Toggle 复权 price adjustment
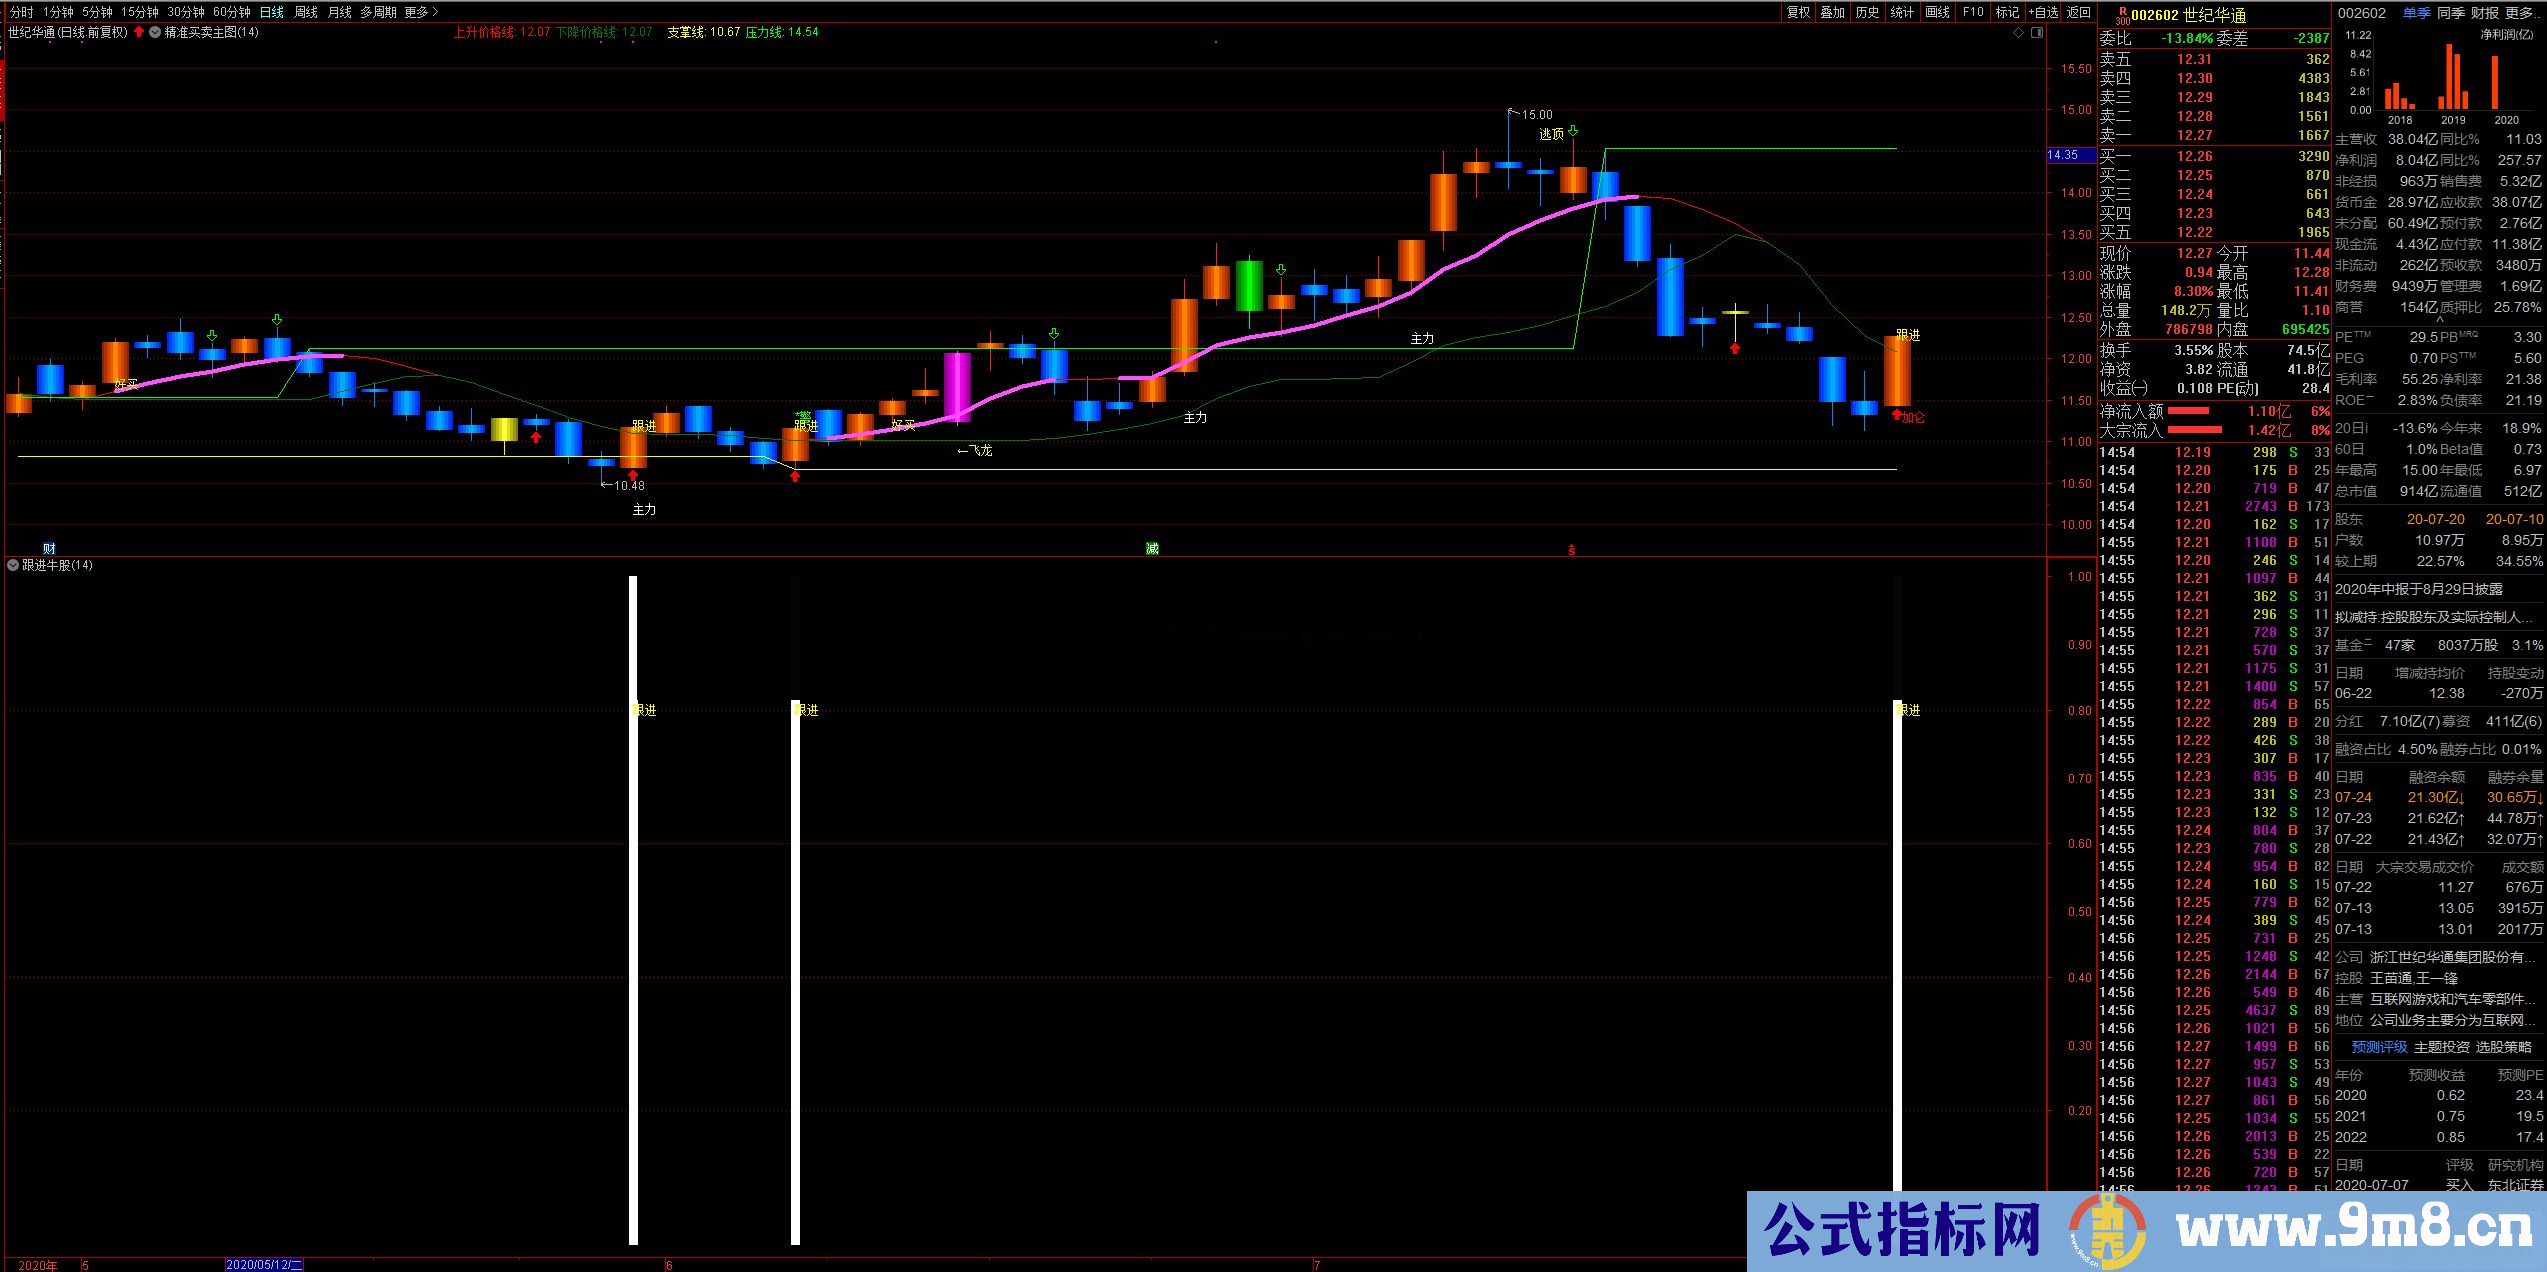The height and width of the screenshot is (1272, 2547). coord(1798,12)
